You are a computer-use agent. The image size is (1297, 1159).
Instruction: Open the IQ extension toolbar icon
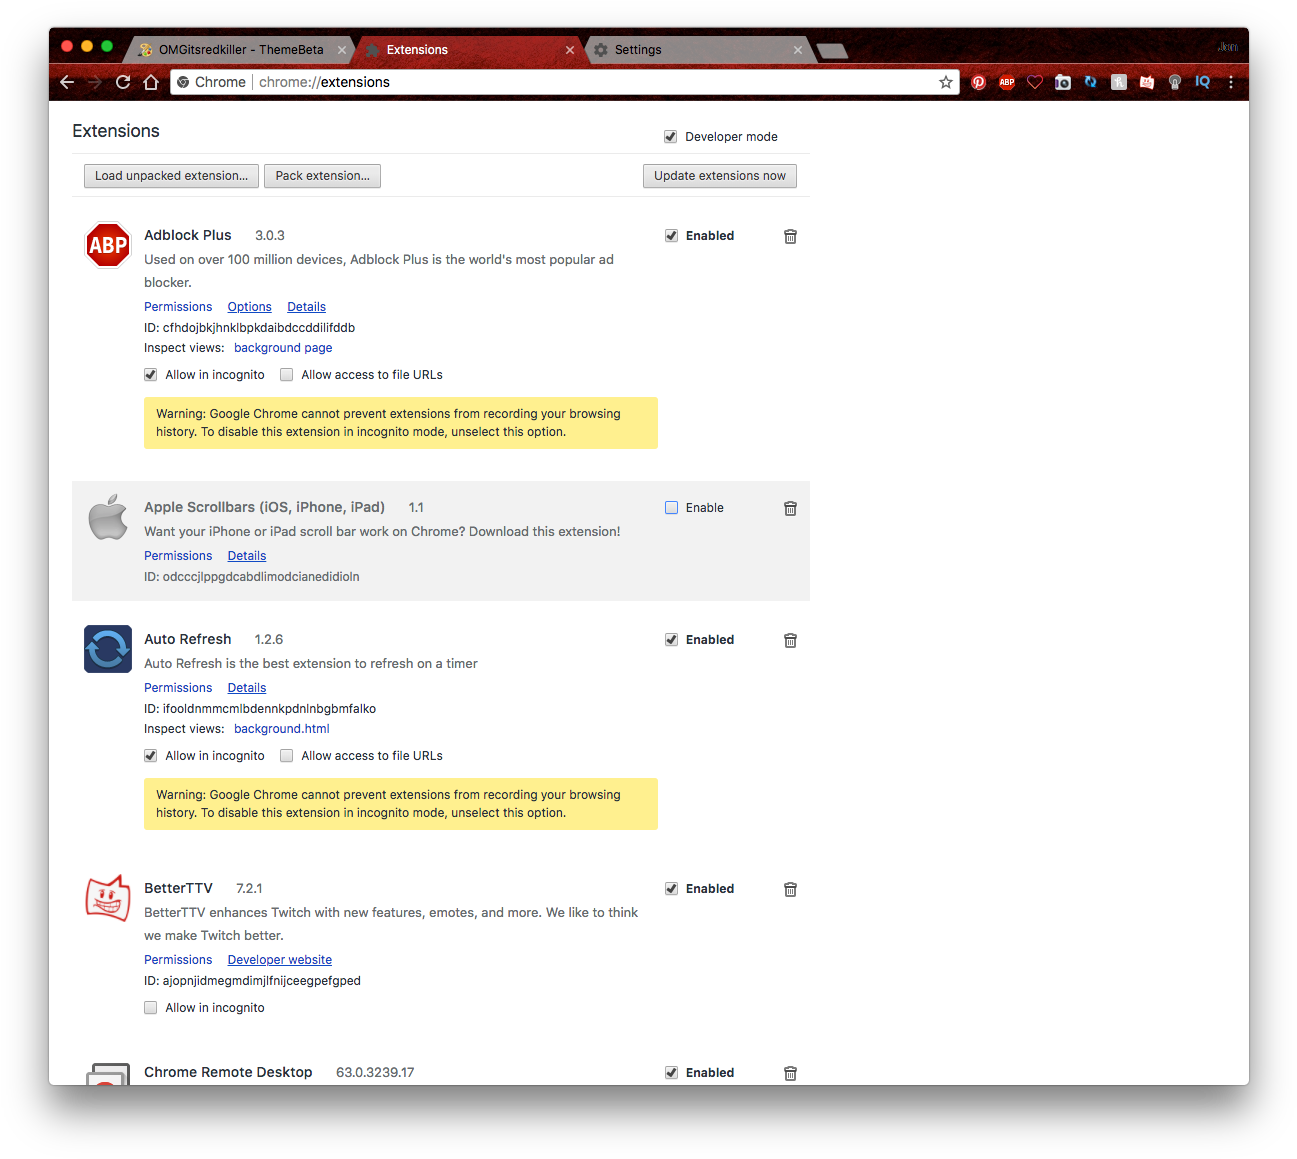[1203, 82]
